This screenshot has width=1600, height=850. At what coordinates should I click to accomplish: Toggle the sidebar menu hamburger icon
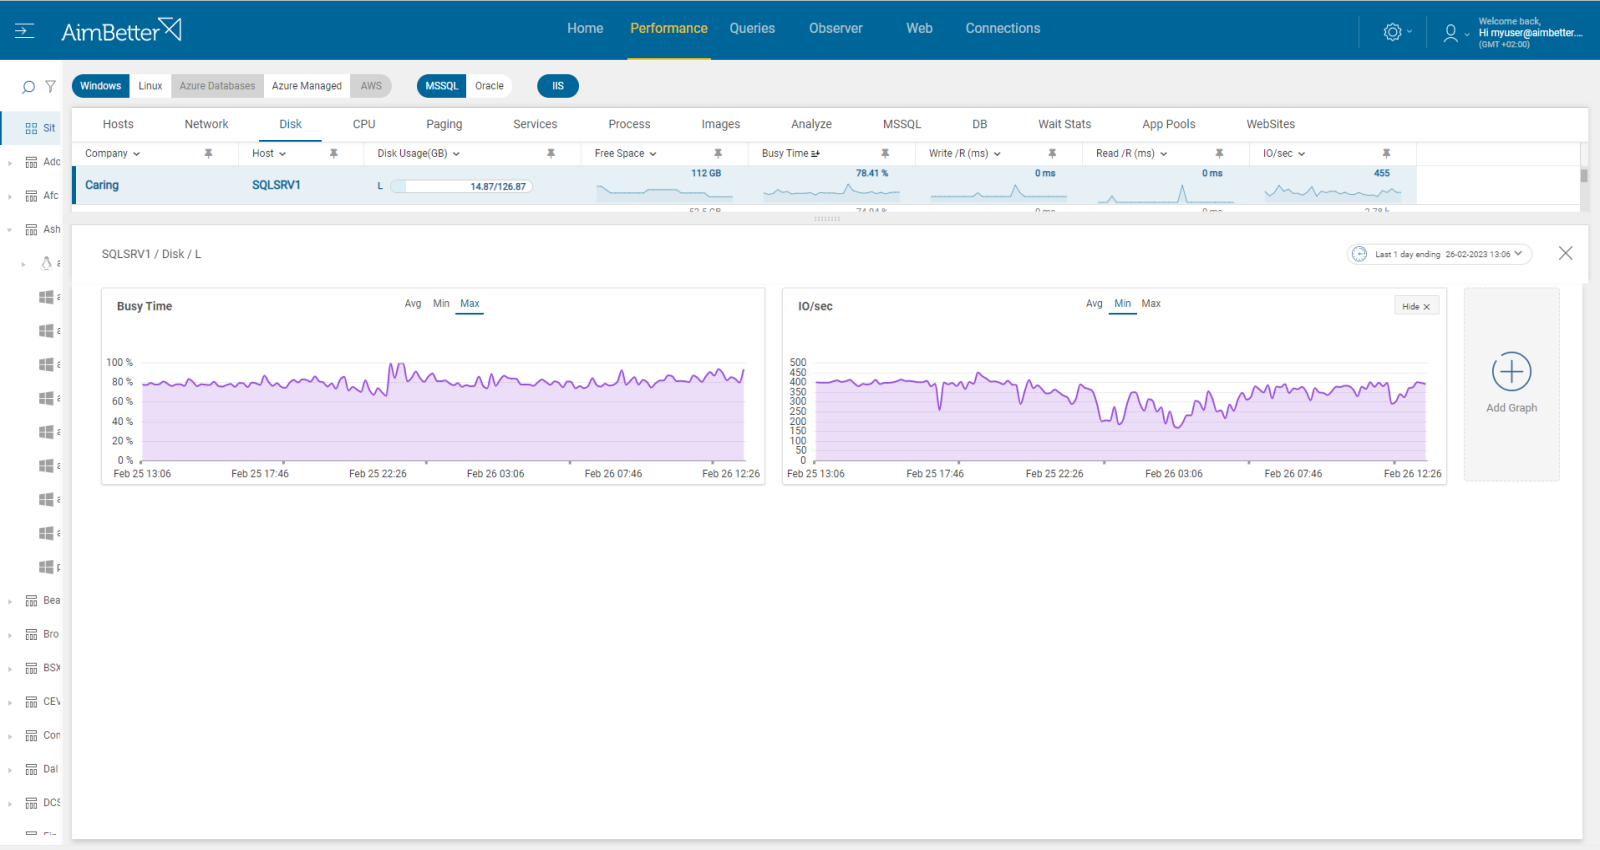tap(24, 31)
